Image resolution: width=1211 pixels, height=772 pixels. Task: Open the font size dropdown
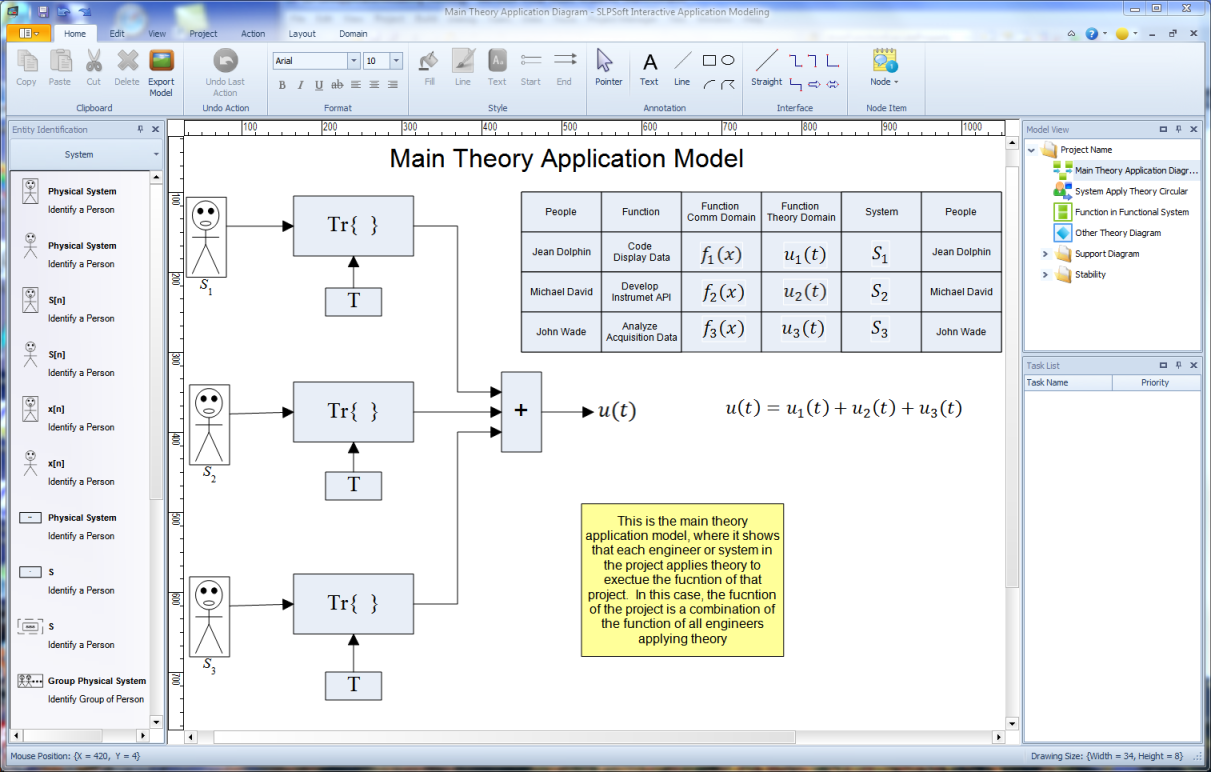[x=396, y=61]
